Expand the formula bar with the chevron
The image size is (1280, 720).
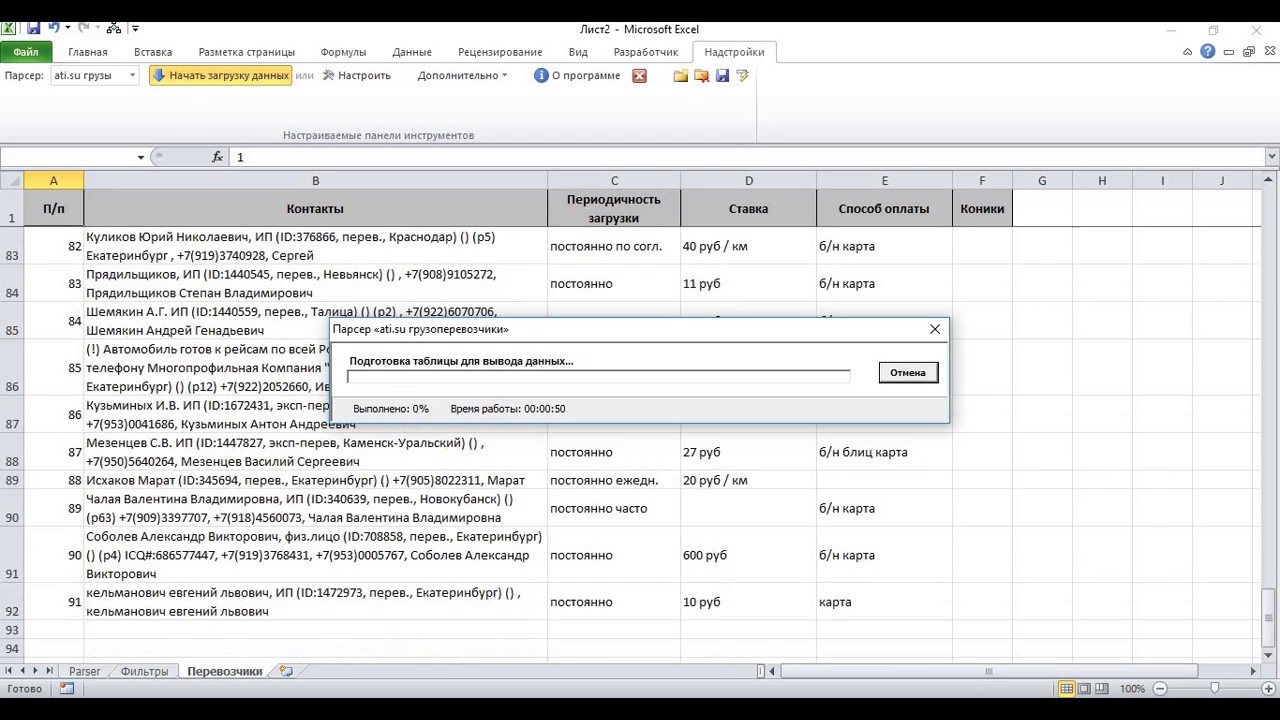click(x=1272, y=157)
